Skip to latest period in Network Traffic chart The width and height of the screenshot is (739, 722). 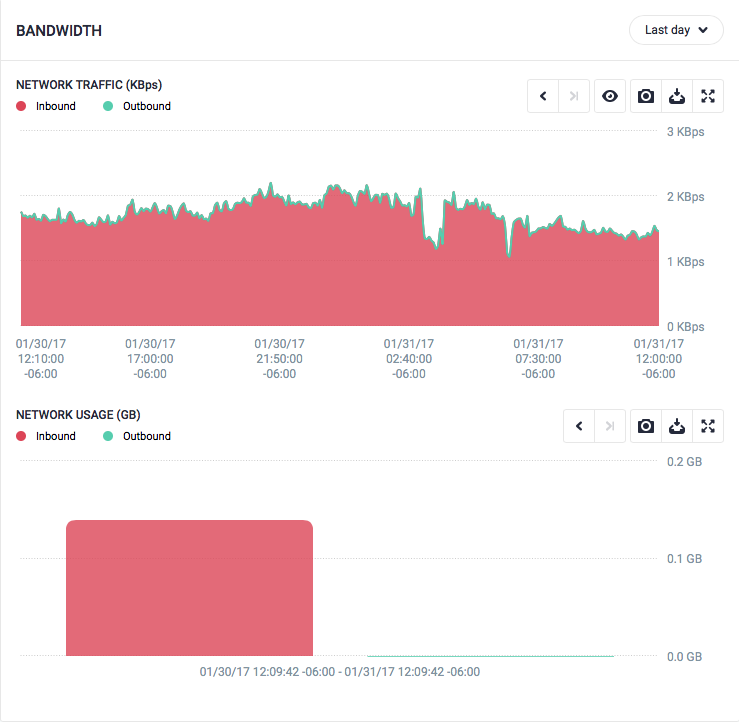click(x=574, y=96)
